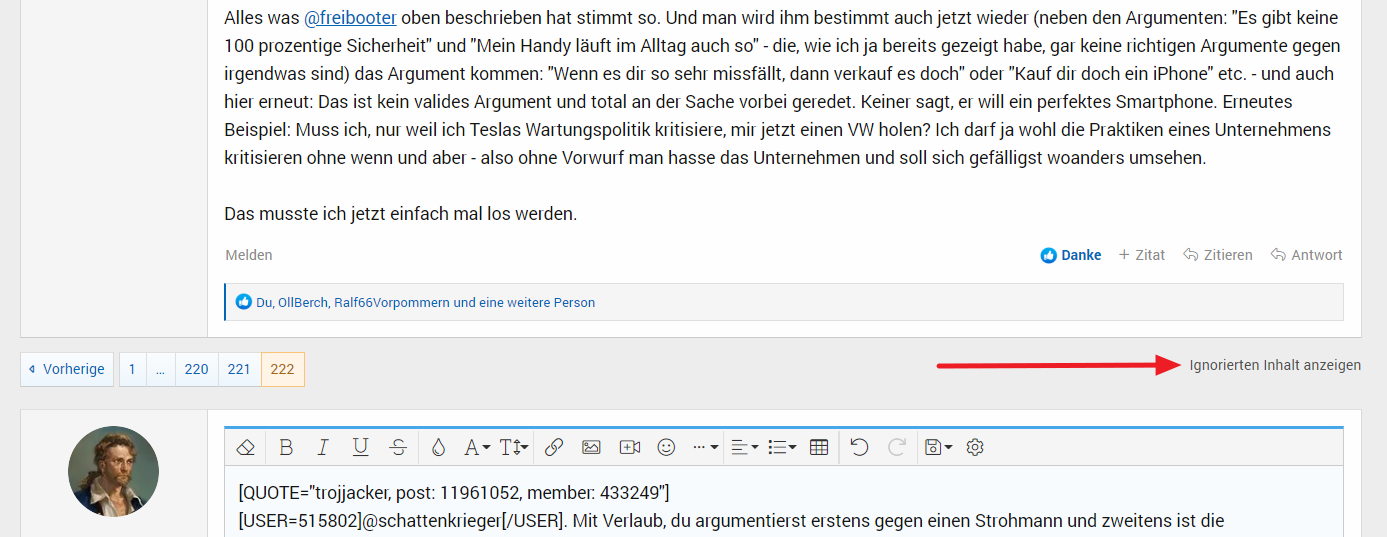Click the Melden report link
1387x537 pixels.
(x=249, y=255)
